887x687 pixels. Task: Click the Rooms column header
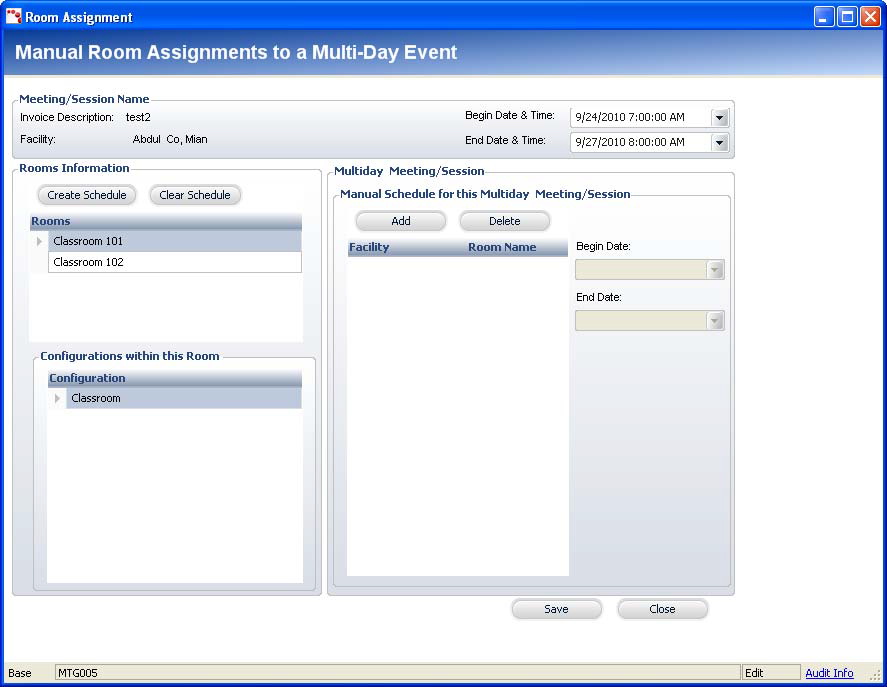[x=165, y=221]
